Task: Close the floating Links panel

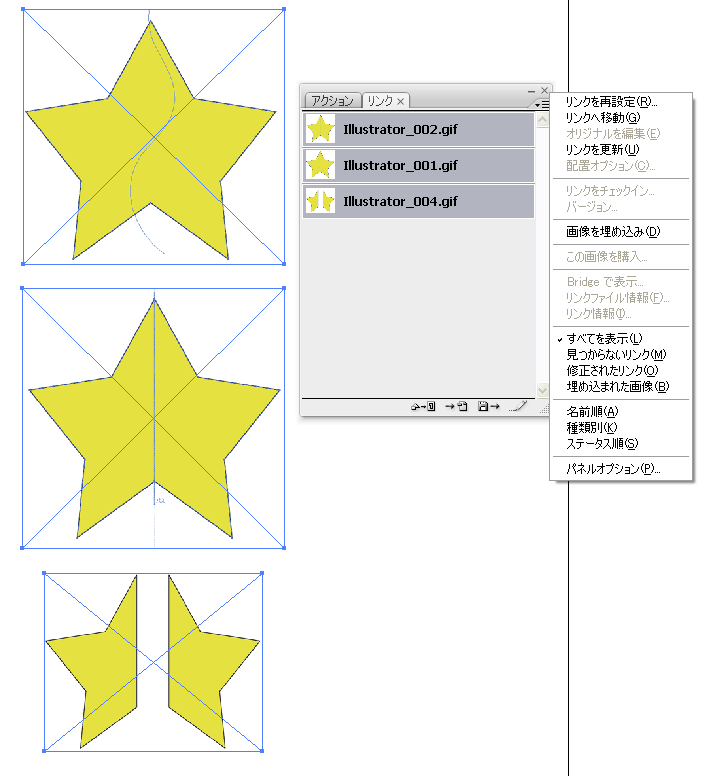Action: click(x=544, y=91)
